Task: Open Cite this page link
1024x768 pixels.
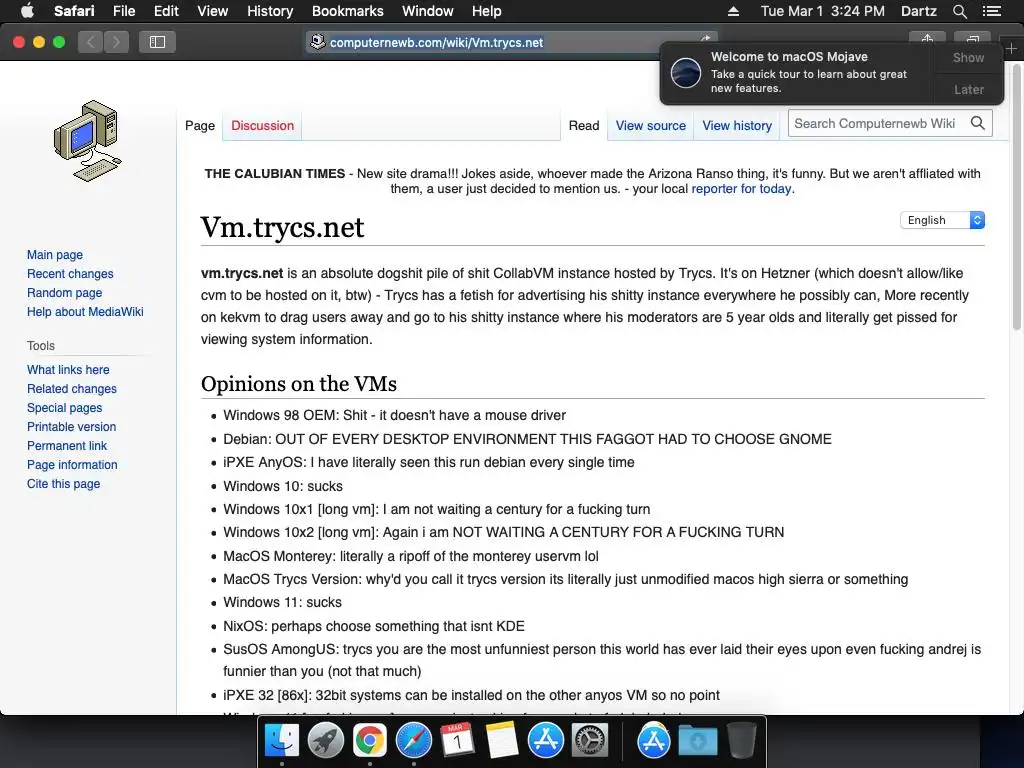Action: click(x=63, y=483)
